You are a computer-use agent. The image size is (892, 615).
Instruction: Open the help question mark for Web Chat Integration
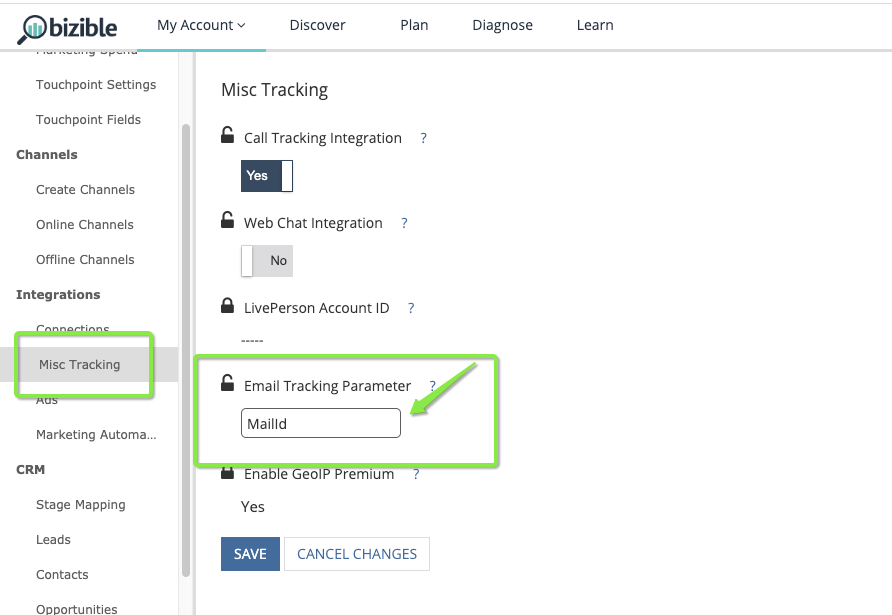pyautogui.click(x=404, y=223)
